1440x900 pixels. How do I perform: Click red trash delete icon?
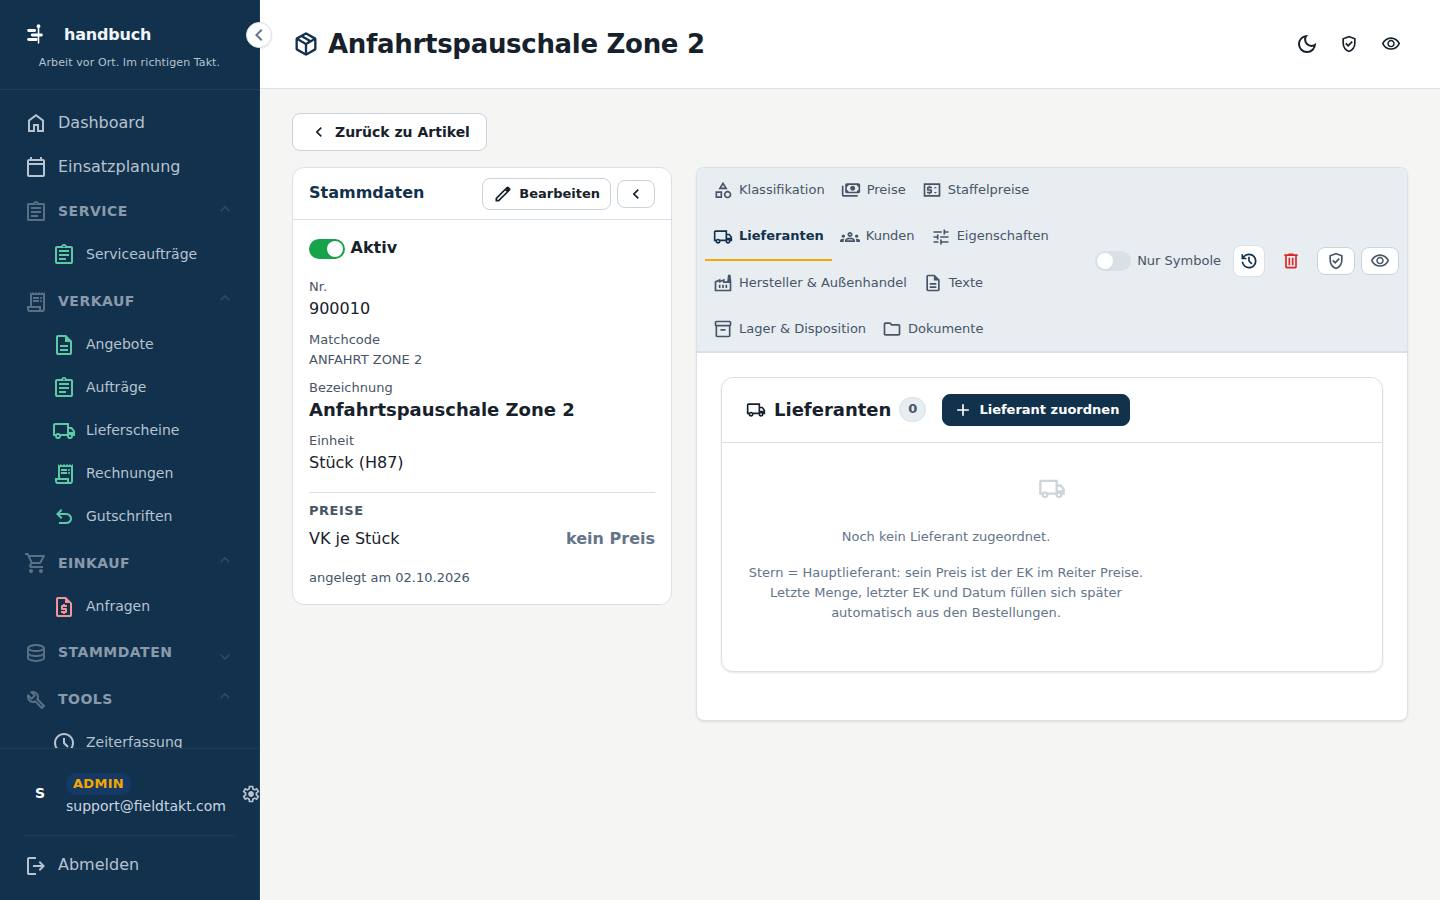1291,261
